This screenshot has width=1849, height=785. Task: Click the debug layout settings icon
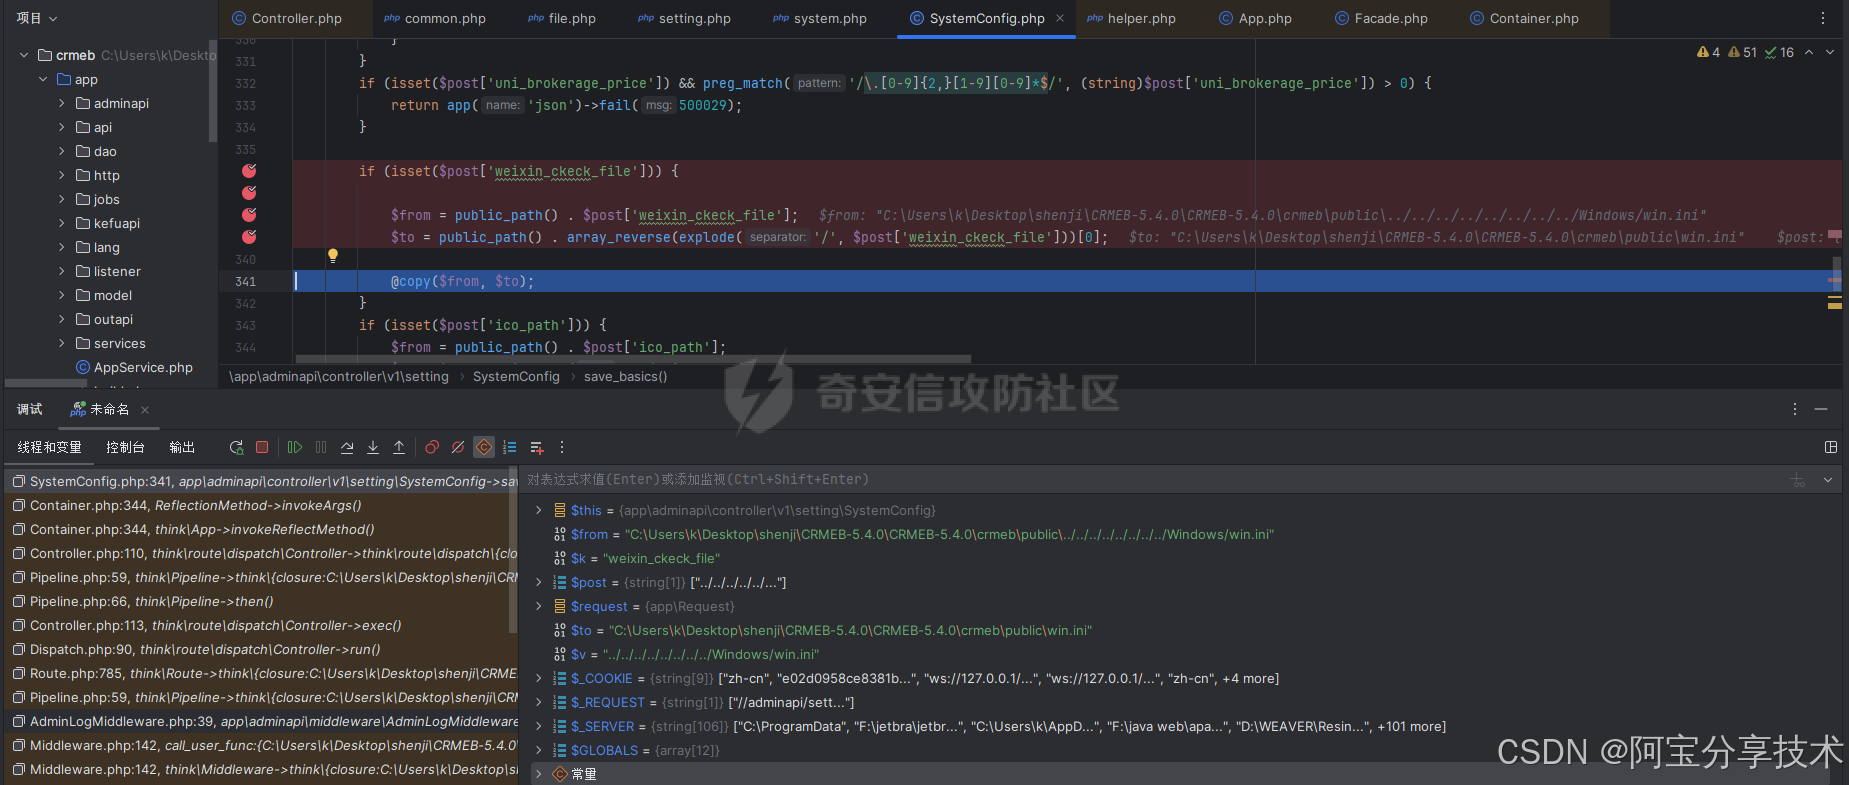click(1831, 447)
